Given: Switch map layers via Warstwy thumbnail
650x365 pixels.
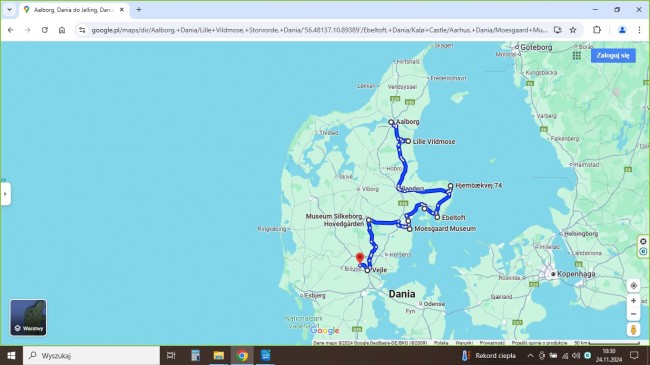Looking at the screenshot, I should [x=28, y=318].
